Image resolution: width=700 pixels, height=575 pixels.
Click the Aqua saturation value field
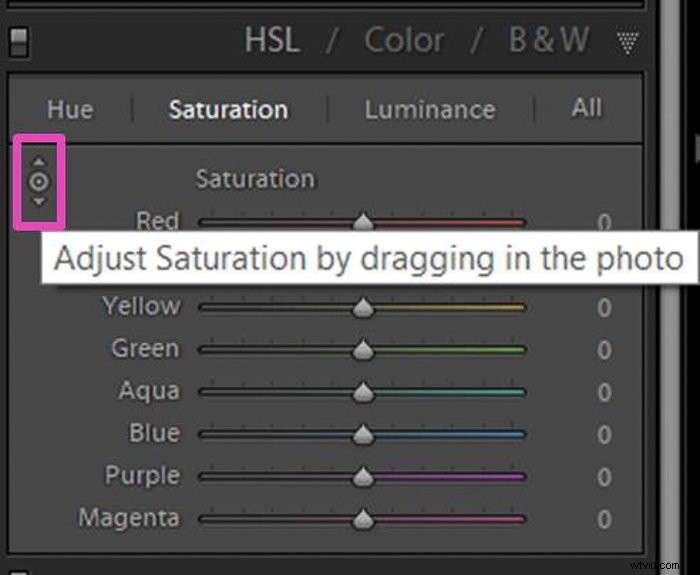click(x=604, y=392)
